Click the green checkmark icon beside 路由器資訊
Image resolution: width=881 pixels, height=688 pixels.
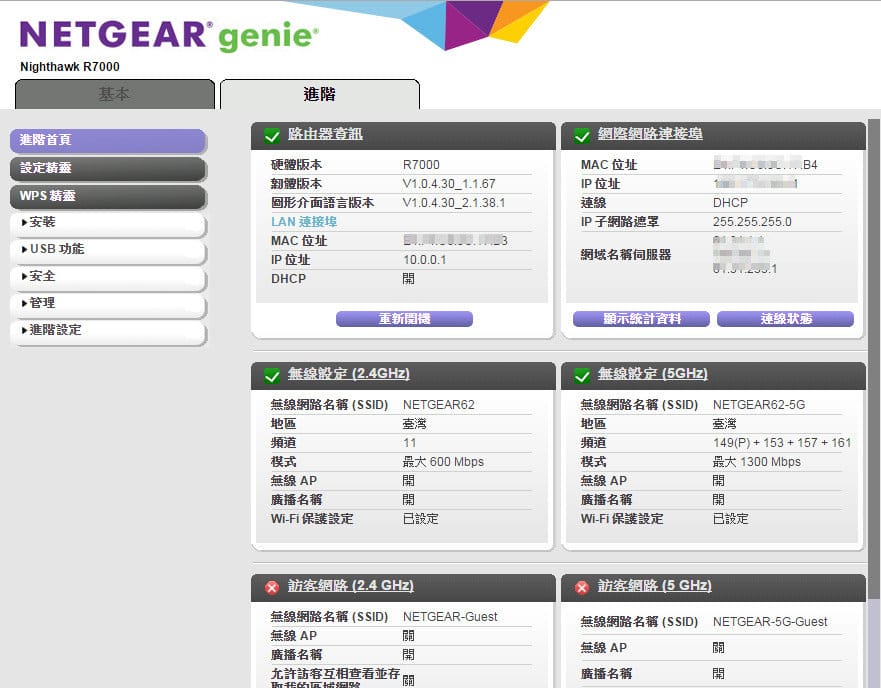tap(272, 135)
